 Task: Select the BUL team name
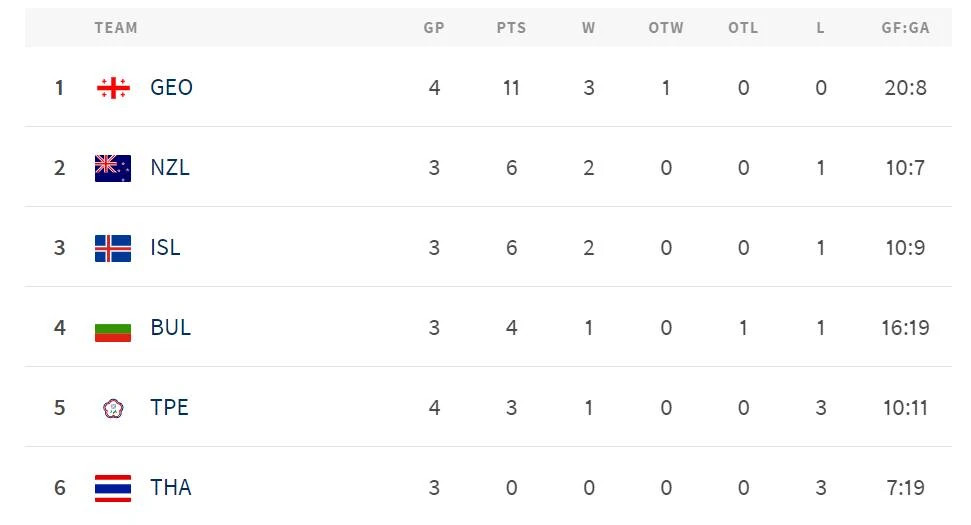[x=170, y=327]
